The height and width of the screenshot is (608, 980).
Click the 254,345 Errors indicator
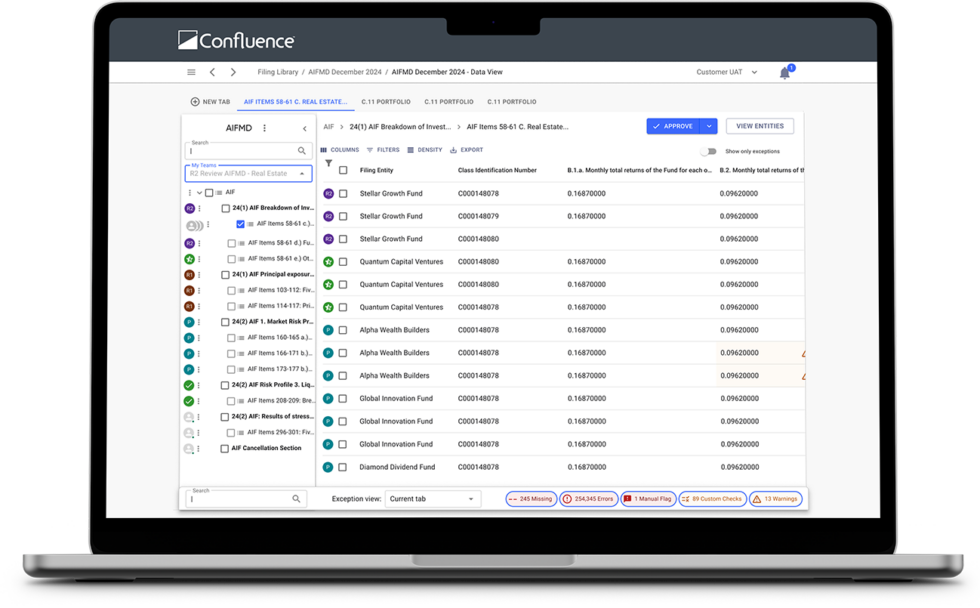click(x=588, y=498)
